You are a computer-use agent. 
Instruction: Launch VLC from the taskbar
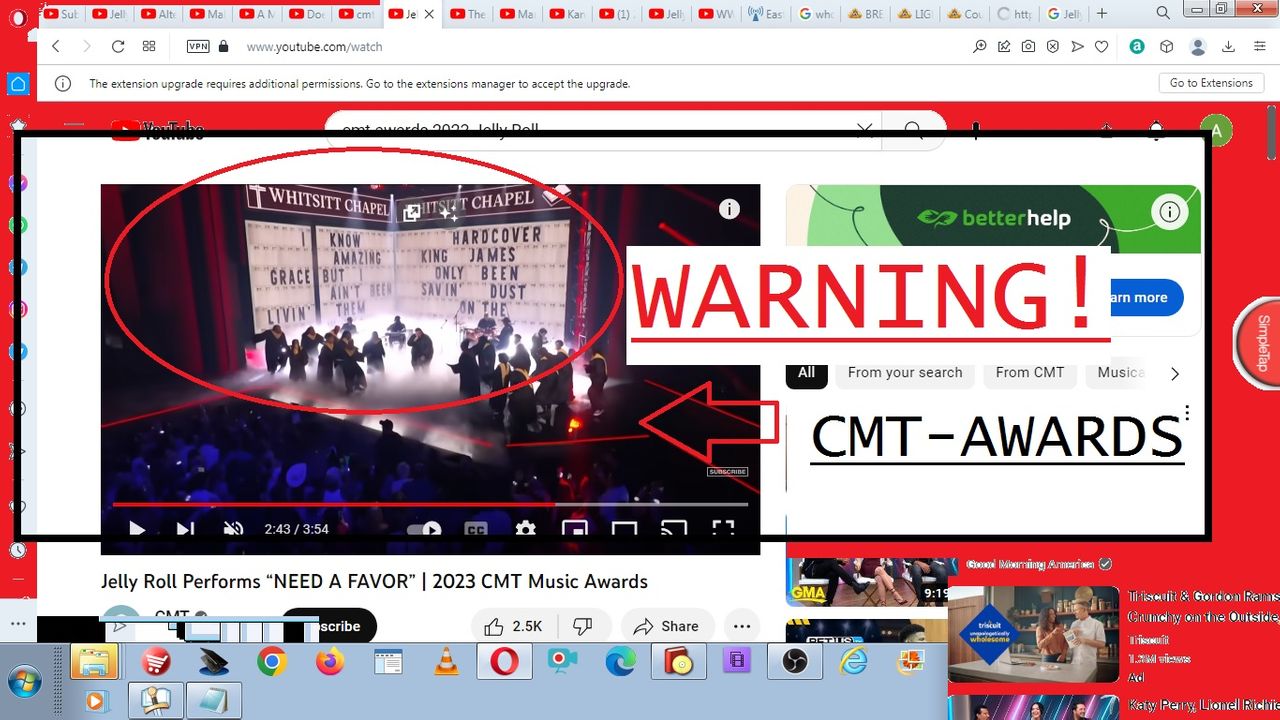[x=446, y=661]
